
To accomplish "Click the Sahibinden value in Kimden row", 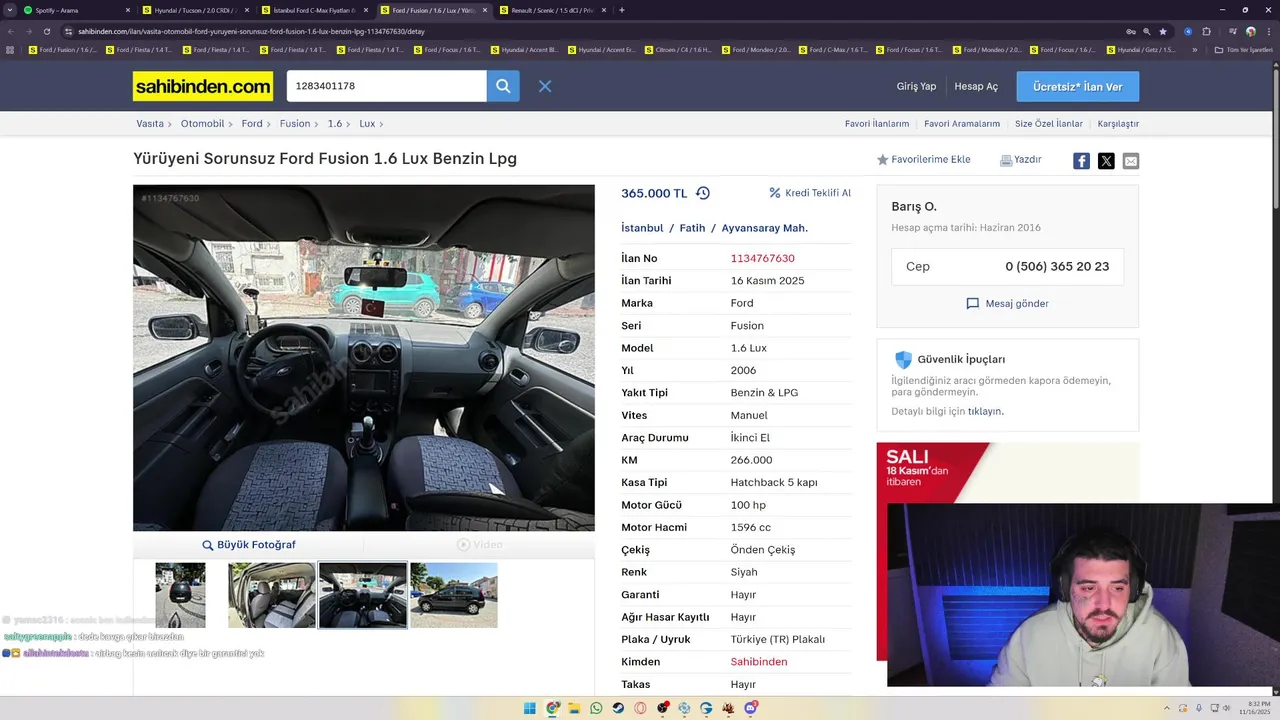I will [759, 662].
